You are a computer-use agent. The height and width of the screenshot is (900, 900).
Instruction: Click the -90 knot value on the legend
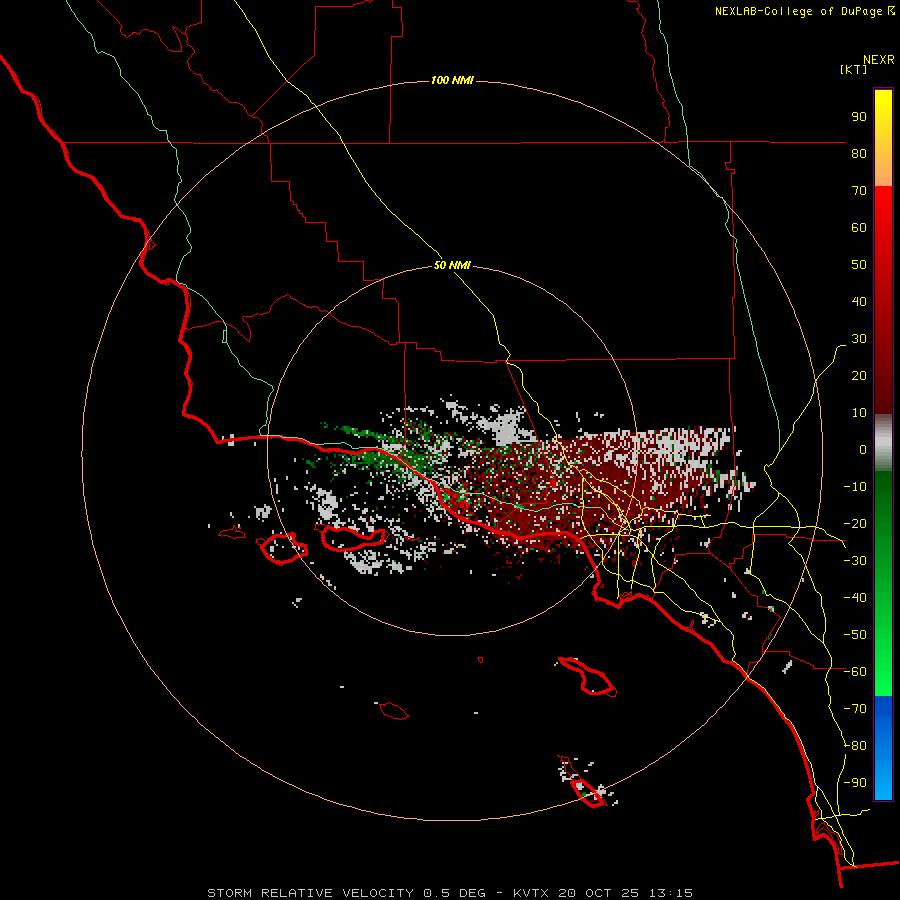click(x=855, y=783)
